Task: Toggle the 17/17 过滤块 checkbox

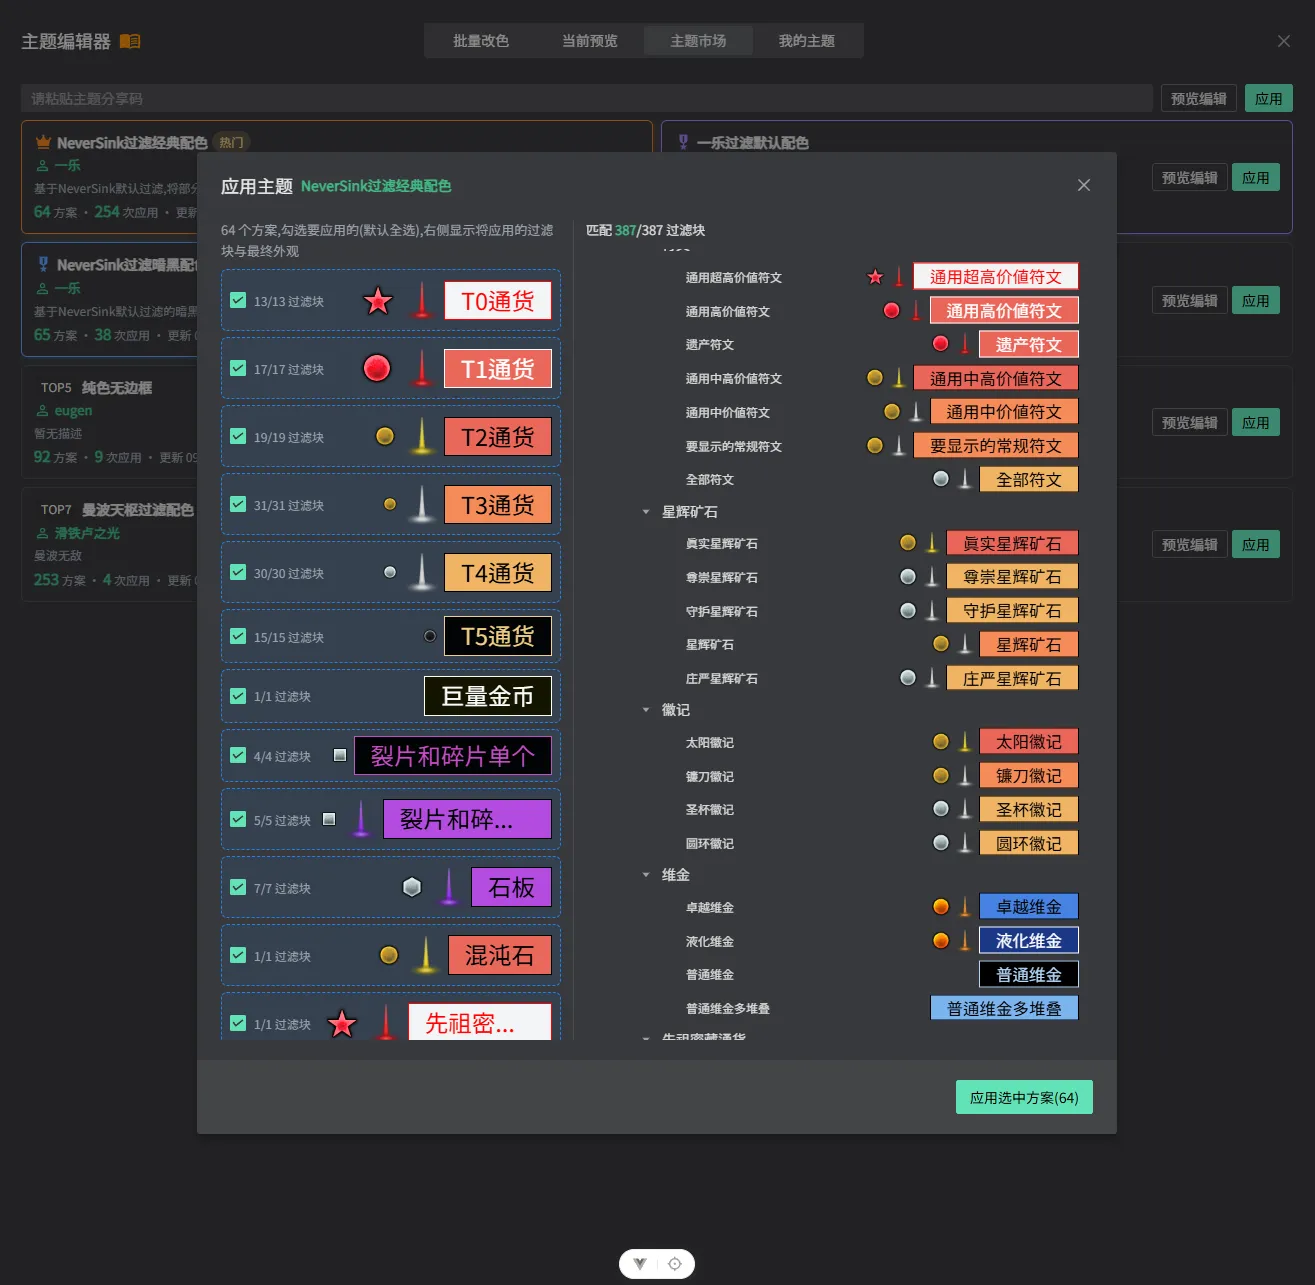Action: pos(238,368)
